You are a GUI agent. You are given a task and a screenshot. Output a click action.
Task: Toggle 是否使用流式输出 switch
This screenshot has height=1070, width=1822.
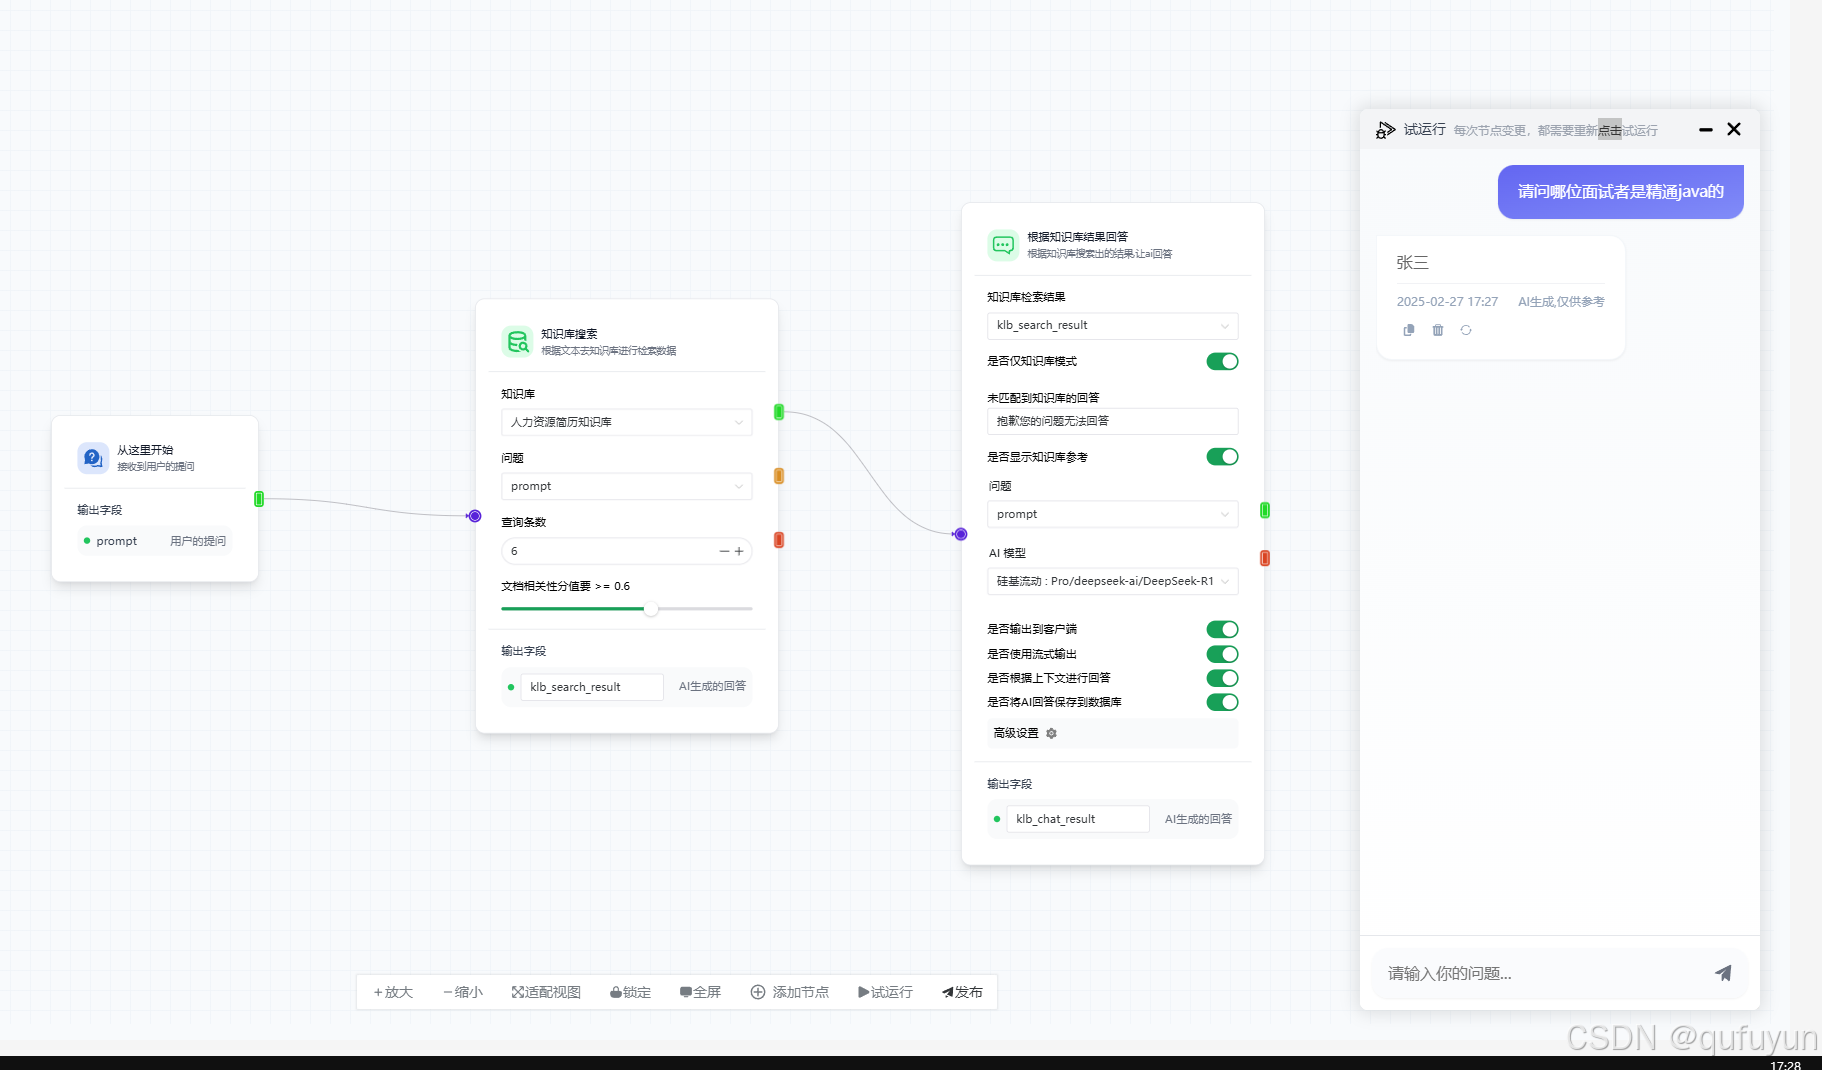[x=1222, y=654]
